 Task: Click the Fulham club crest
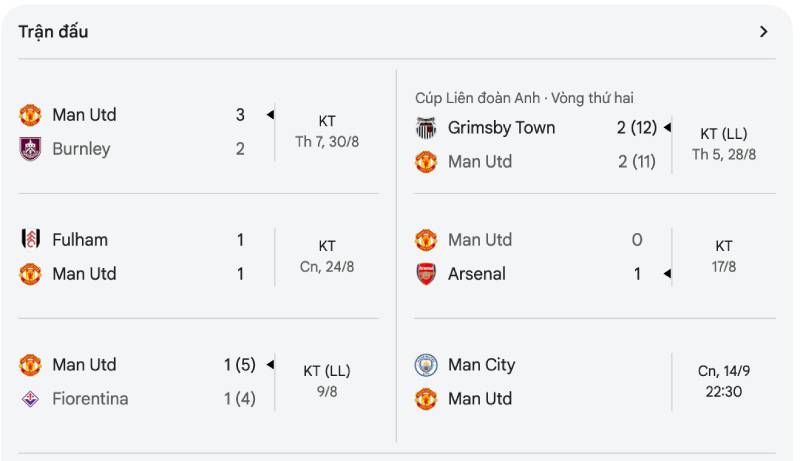click(30, 240)
